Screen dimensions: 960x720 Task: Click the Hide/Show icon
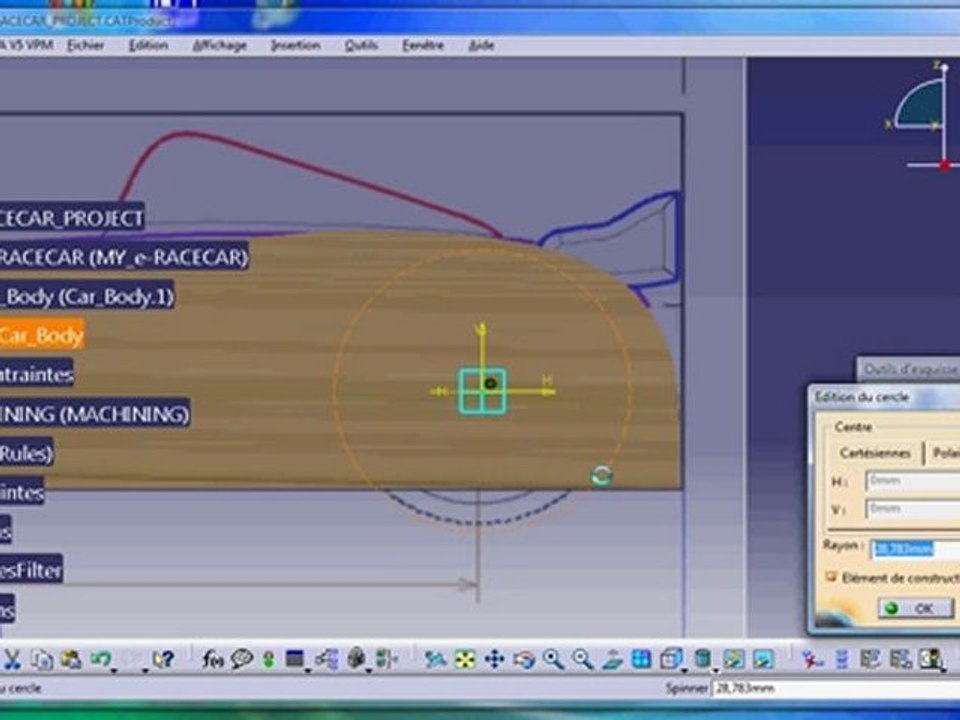click(733, 660)
